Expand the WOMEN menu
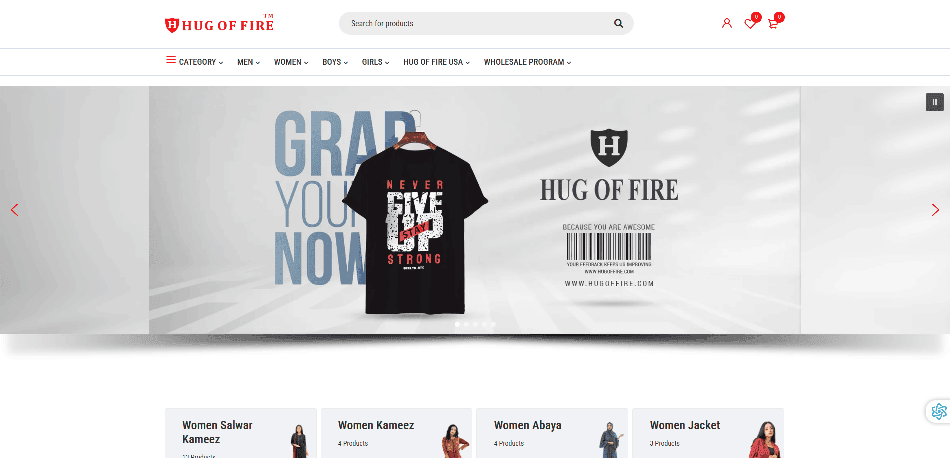The height and width of the screenshot is (458, 950). pos(291,62)
